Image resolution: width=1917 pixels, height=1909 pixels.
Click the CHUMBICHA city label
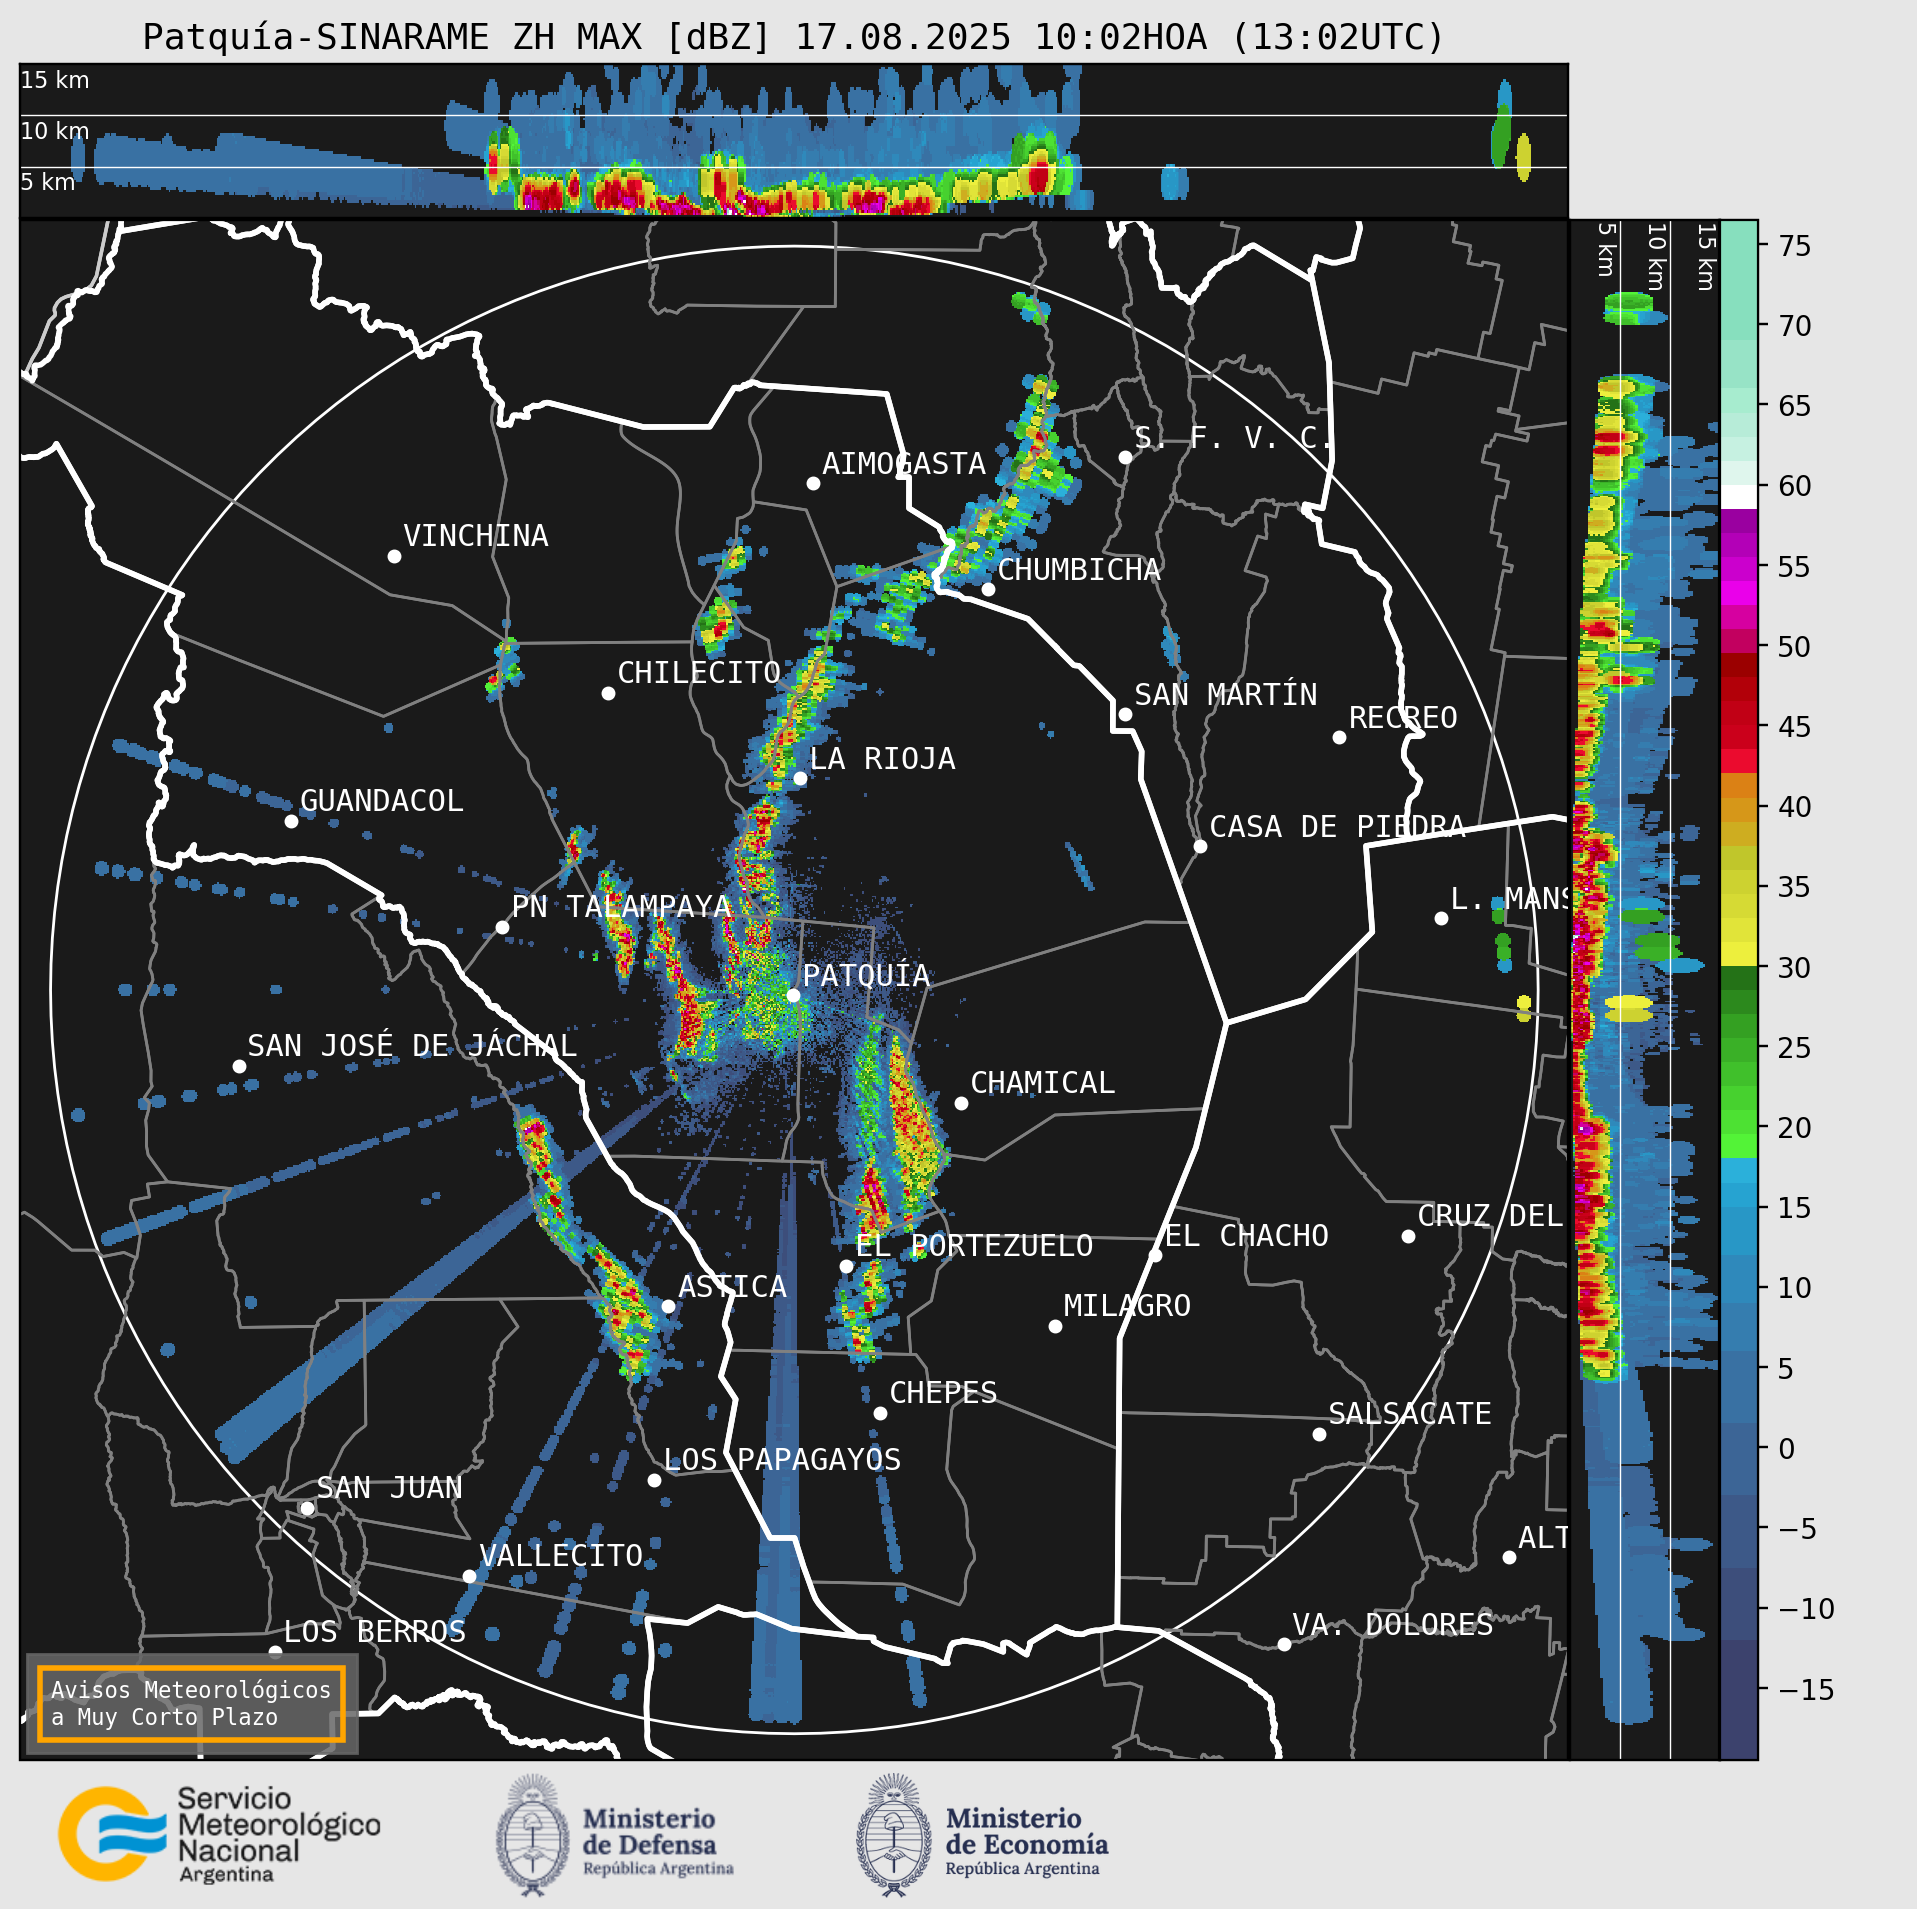[1079, 570]
